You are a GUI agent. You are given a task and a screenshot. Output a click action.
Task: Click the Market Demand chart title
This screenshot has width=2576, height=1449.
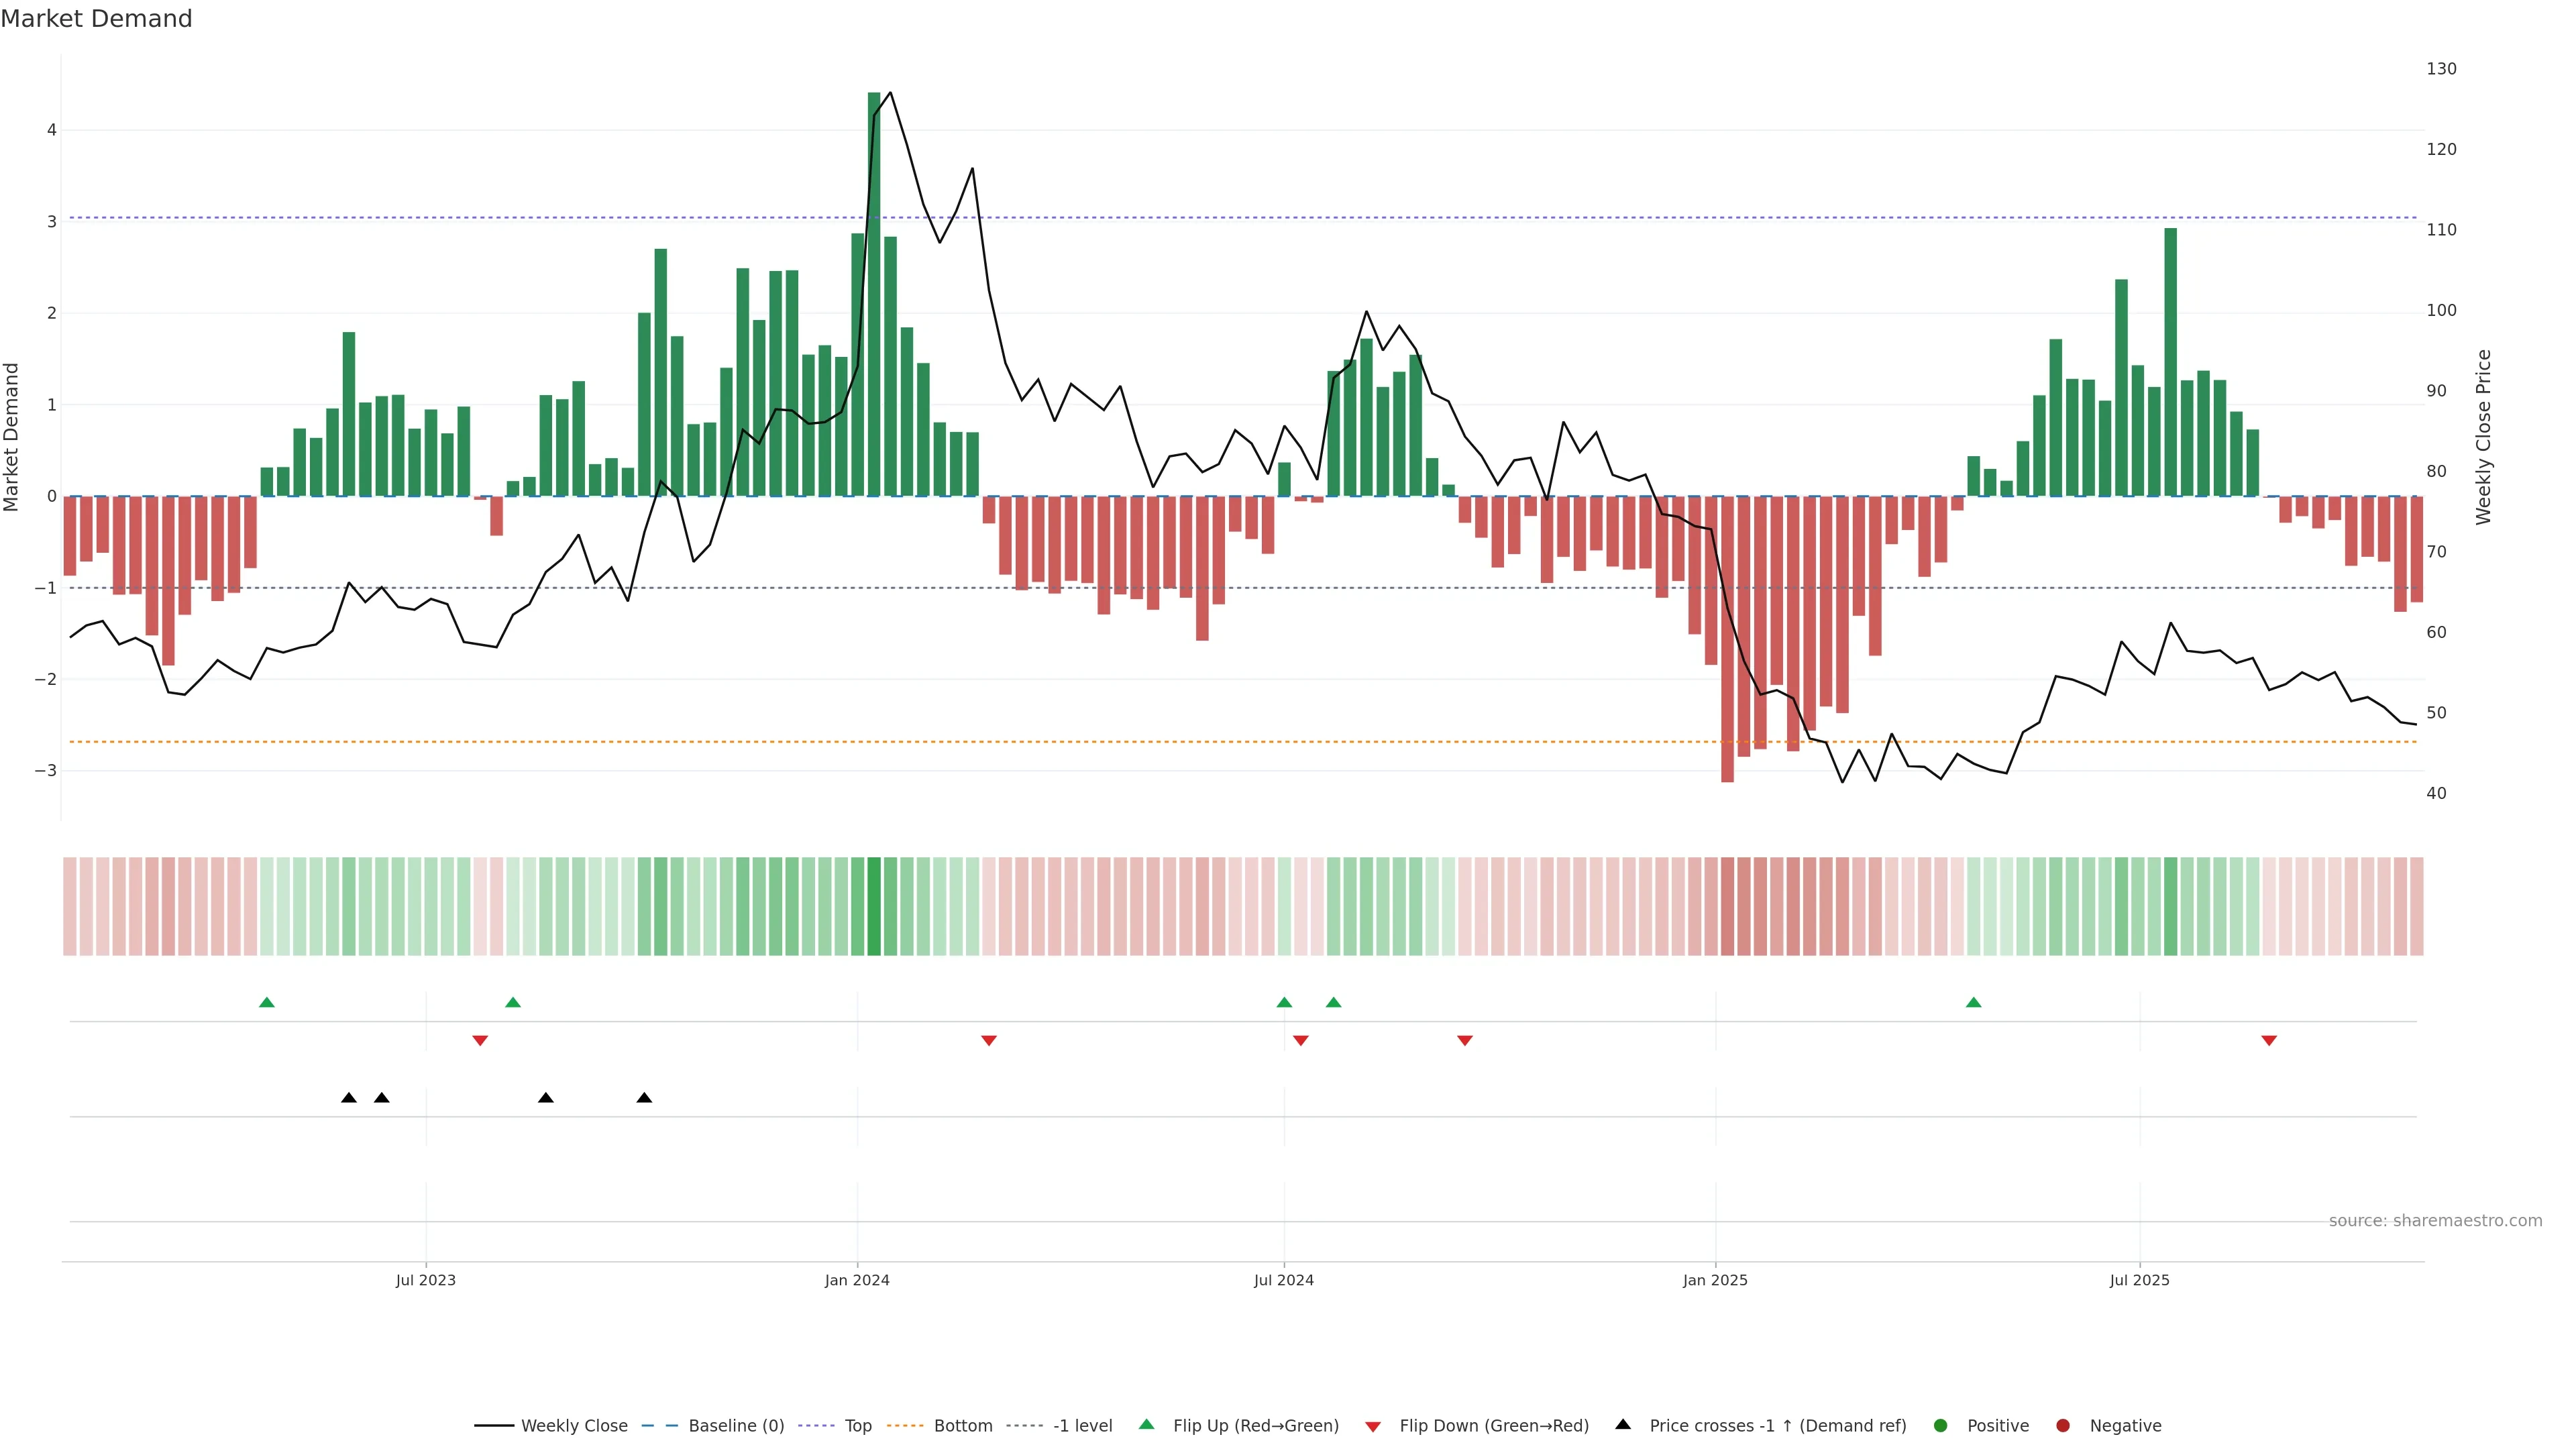[96, 19]
